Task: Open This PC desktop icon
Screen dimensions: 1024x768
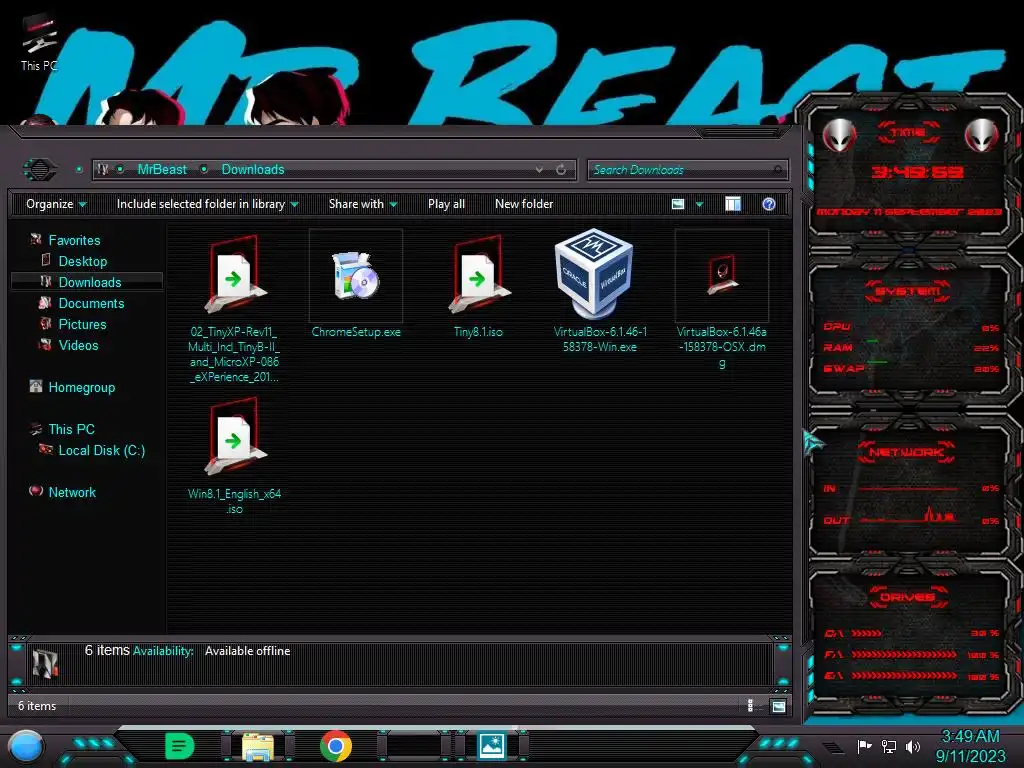Action: click(x=39, y=42)
